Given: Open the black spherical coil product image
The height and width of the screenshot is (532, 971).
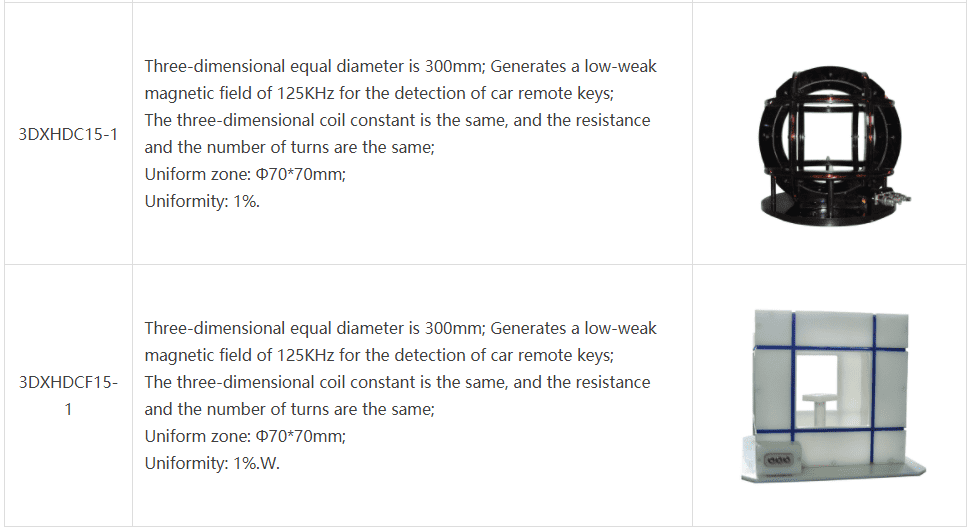Looking at the screenshot, I should point(830,146).
